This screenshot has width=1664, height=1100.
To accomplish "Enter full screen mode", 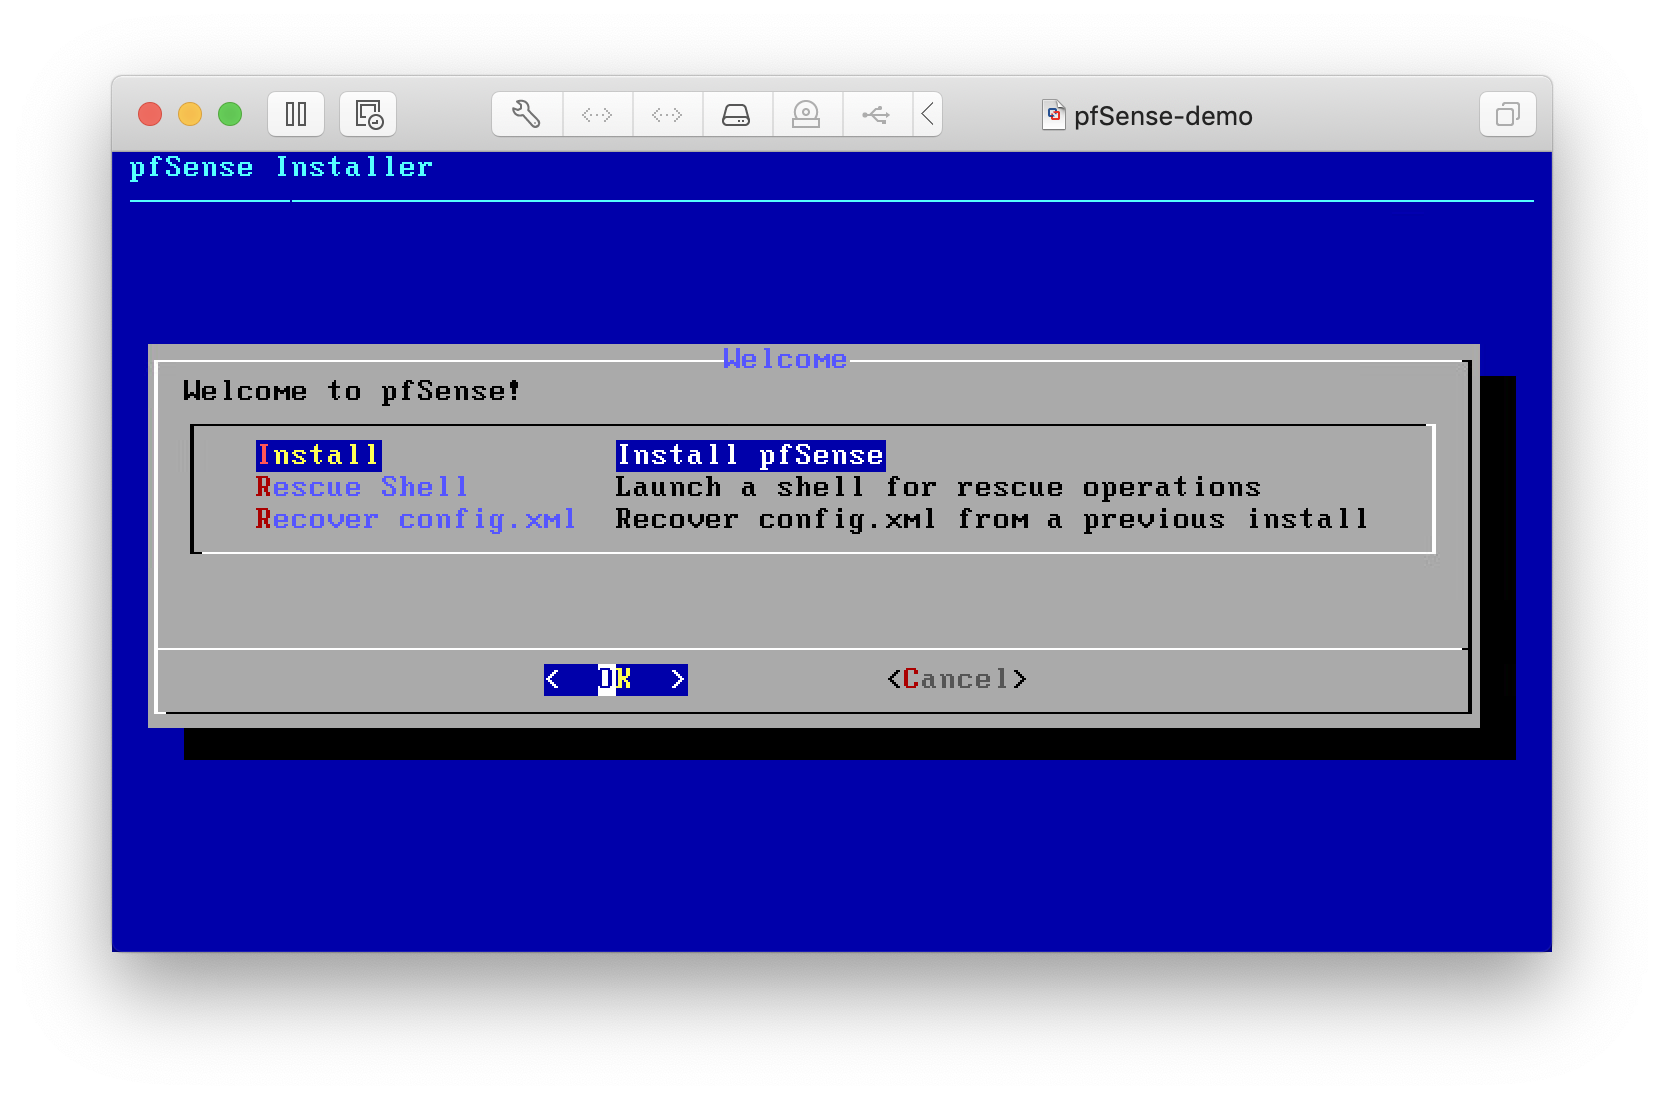I will [1507, 114].
